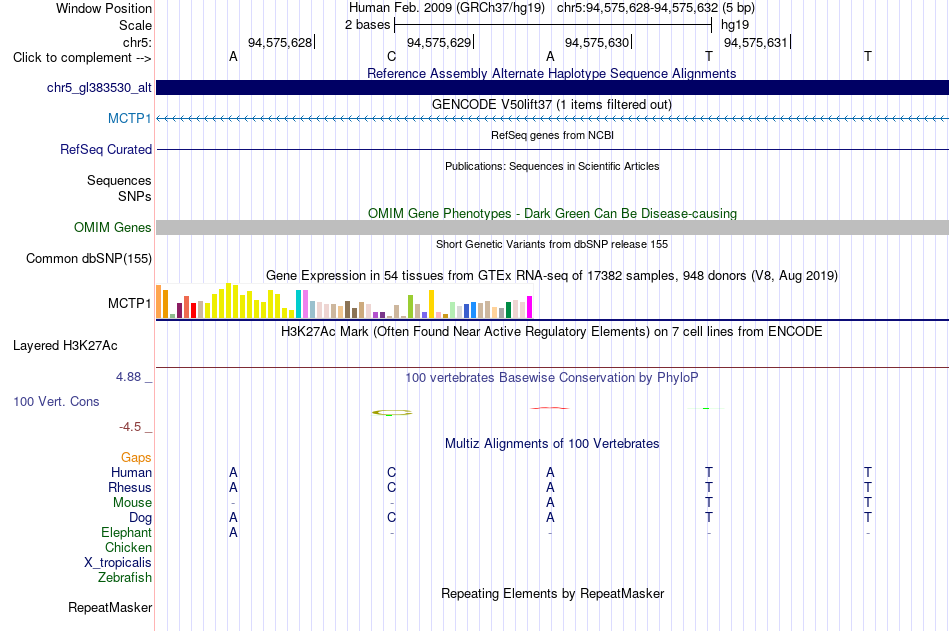
Task: Open the MCTP1 GTEx expression bar chart
Action: 344,301
